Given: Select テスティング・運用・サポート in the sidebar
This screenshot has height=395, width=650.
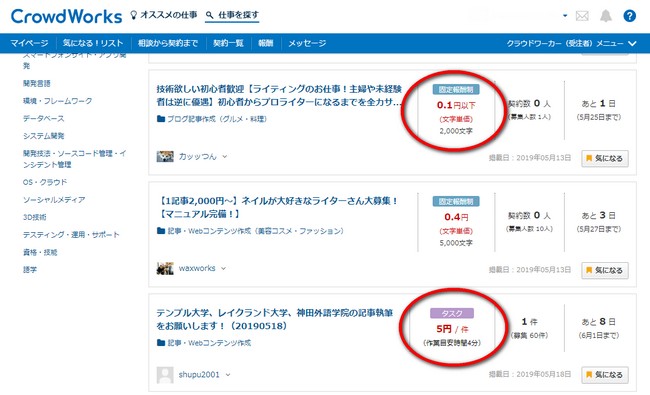Looking at the screenshot, I should tap(71, 234).
